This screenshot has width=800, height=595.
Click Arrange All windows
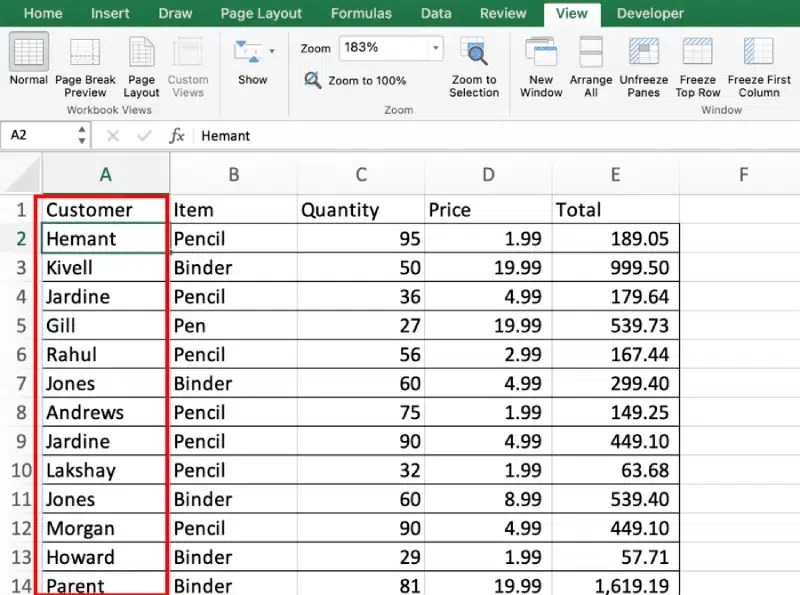pos(590,65)
